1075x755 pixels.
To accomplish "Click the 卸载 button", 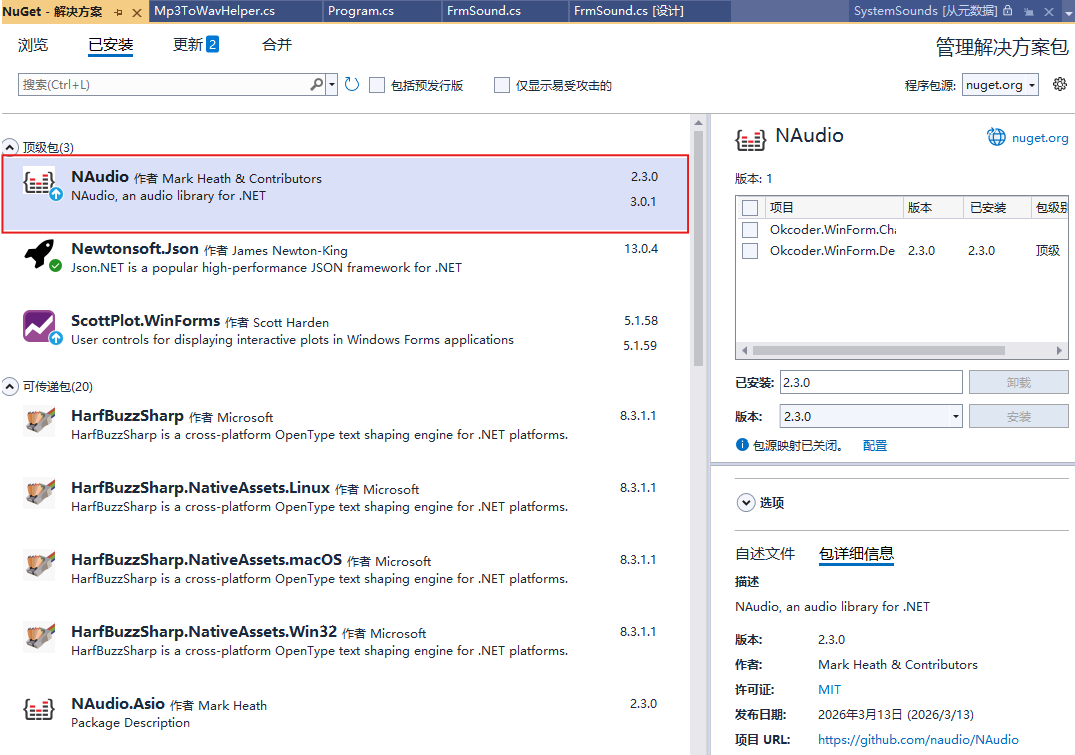I will point(1018,383).
